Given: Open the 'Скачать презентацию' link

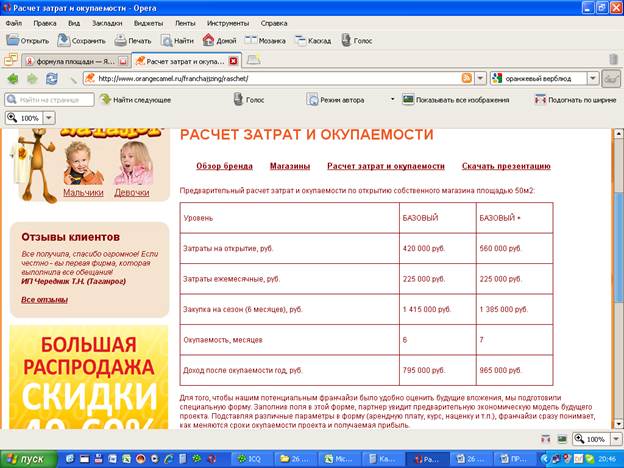Looking at the screenshot, I should (x=505, y=166).
